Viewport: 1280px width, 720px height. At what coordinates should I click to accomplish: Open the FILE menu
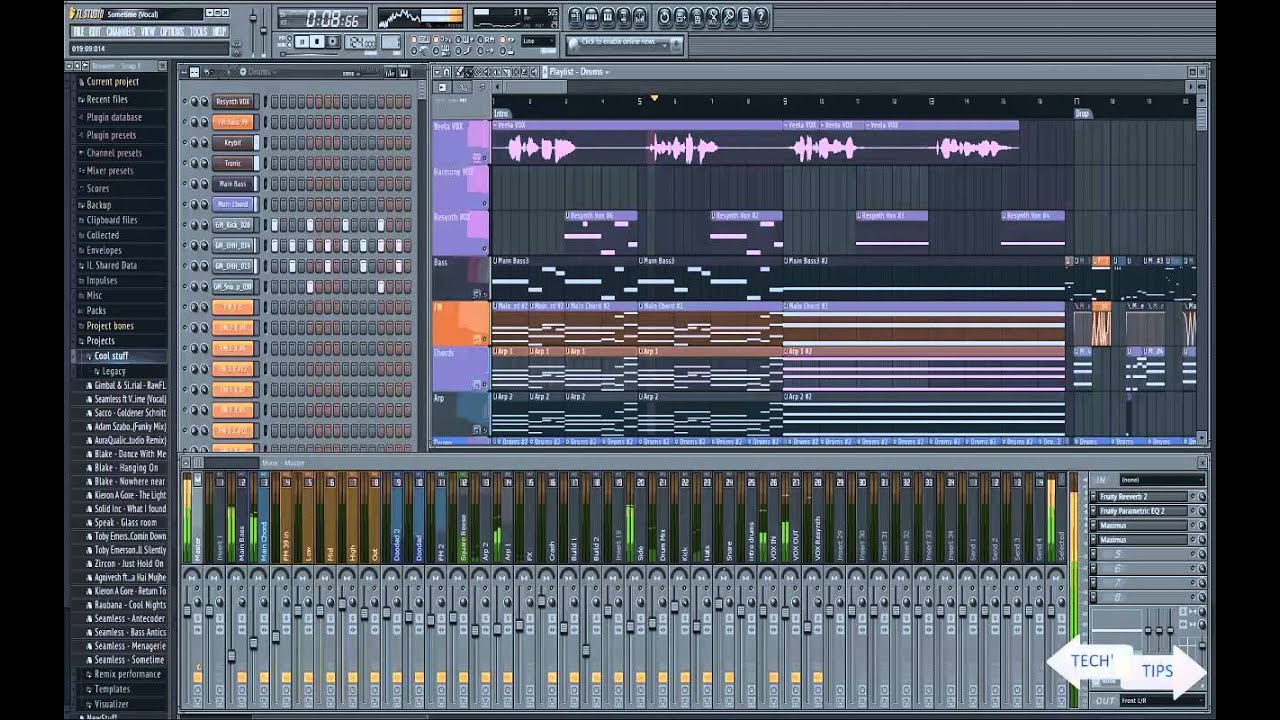pyautogui.click(x=78, y=32)
